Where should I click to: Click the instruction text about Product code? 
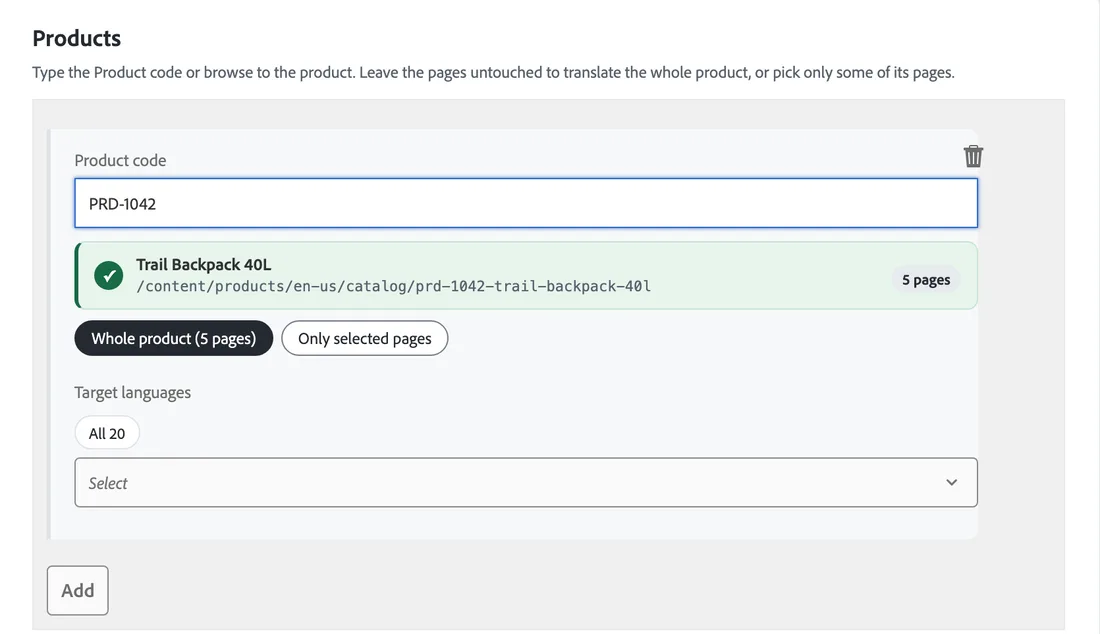tap(493, 72)
